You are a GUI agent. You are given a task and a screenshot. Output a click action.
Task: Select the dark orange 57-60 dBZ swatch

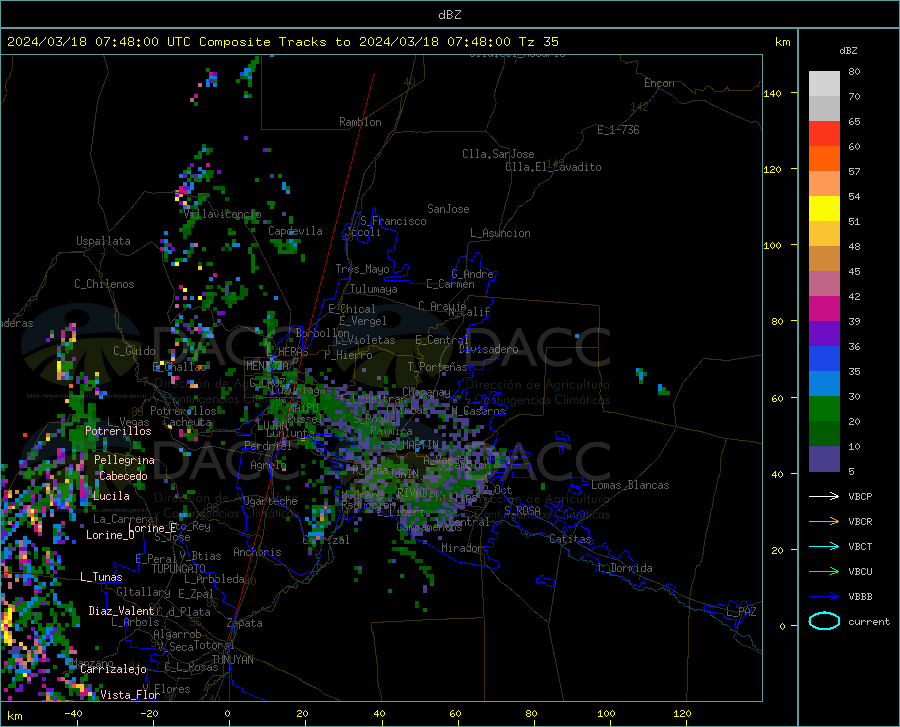coord(824,158)
